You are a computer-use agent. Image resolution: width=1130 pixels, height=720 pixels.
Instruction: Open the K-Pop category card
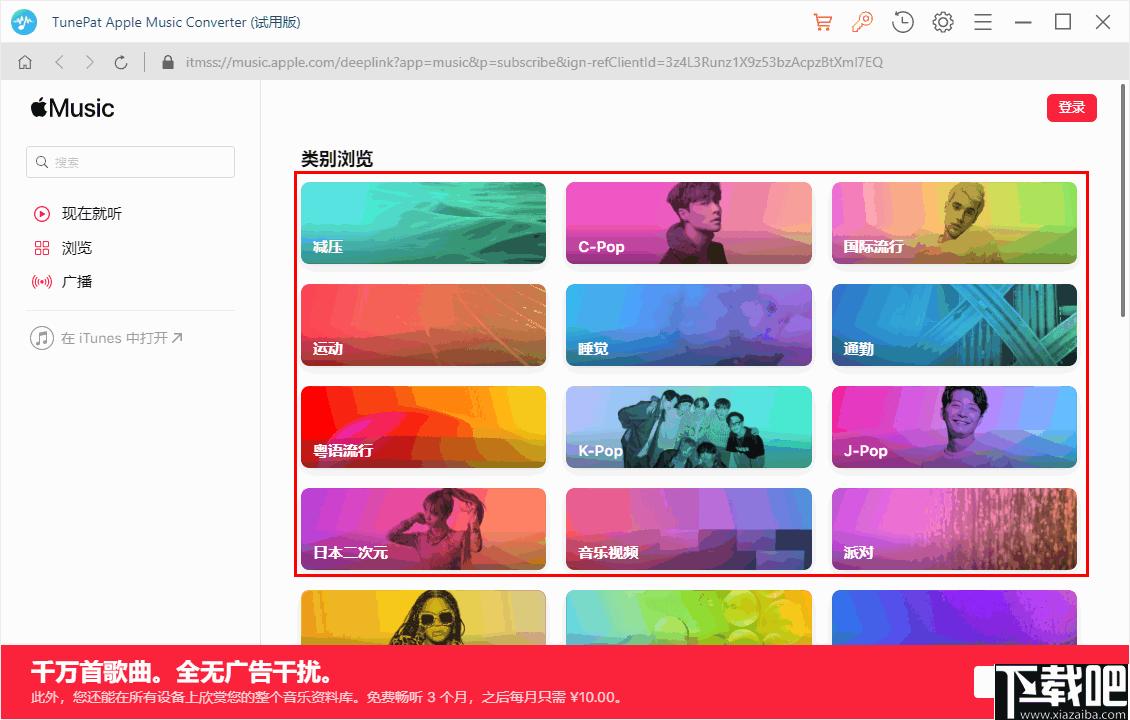click(688, 427)
